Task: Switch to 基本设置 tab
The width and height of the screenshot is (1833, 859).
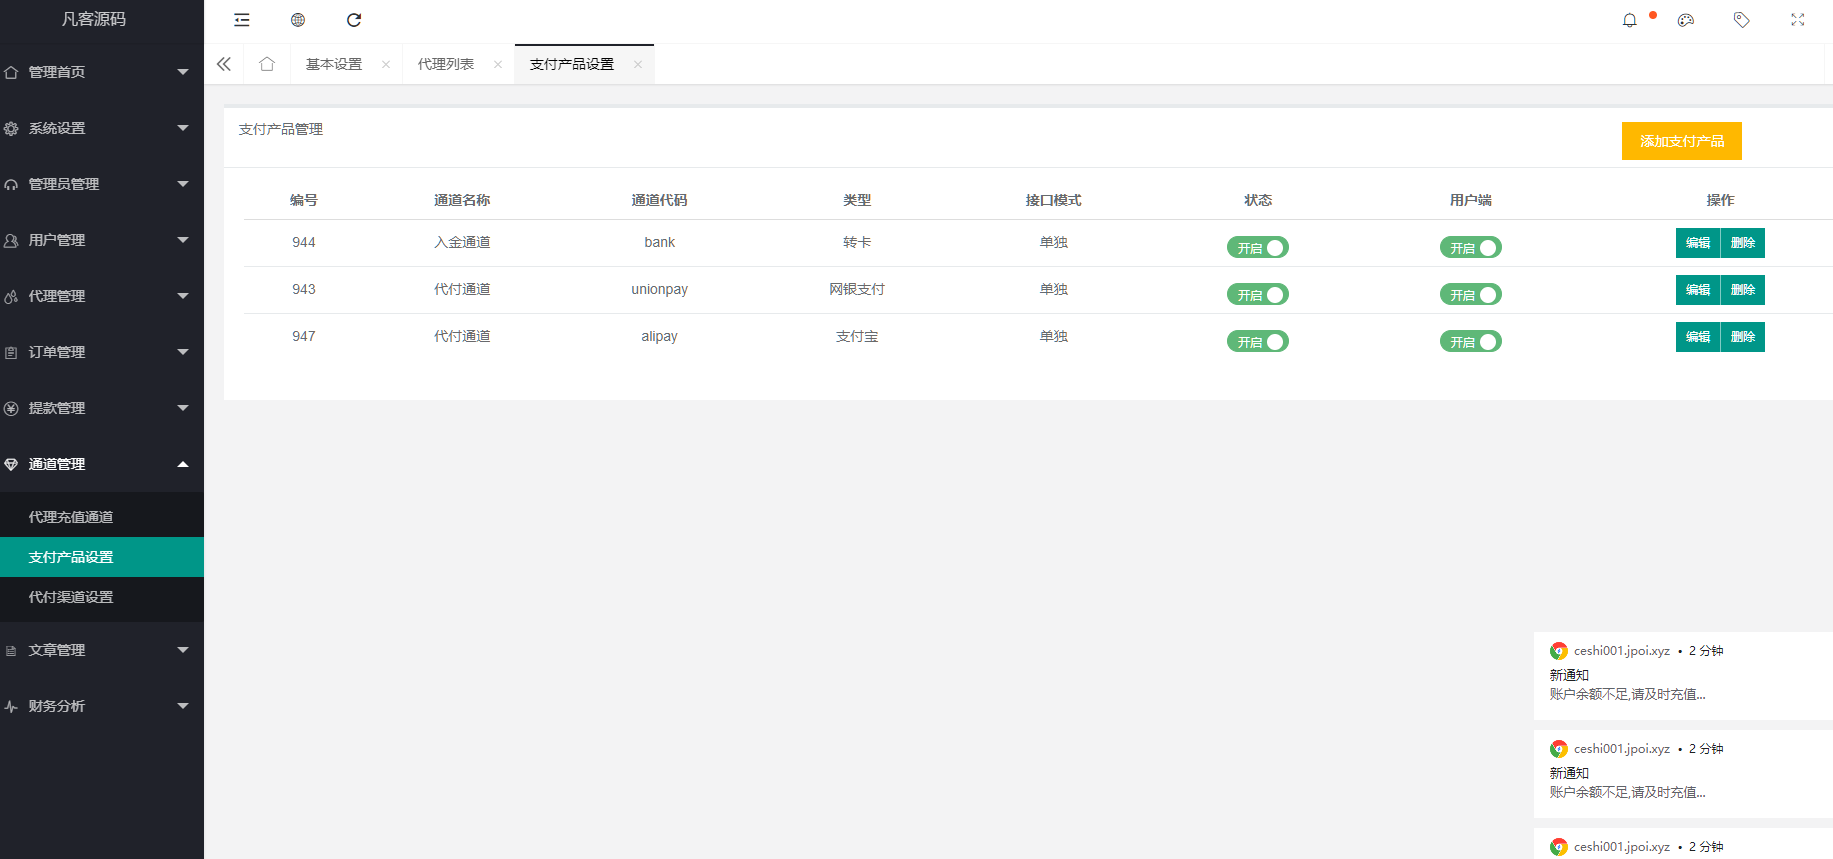Action: coord(334,64)
